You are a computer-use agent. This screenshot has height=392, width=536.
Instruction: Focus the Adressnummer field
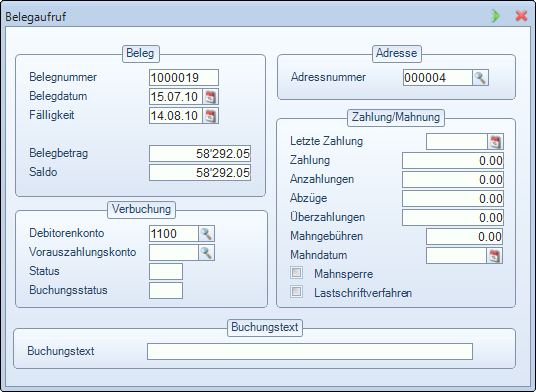tap(438, 78)
